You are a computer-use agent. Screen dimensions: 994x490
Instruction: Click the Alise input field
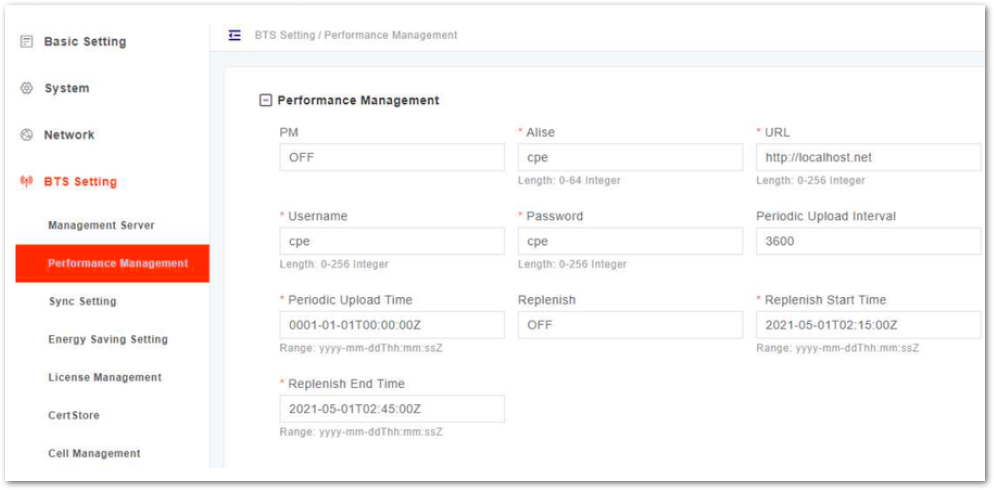[630, 157]
